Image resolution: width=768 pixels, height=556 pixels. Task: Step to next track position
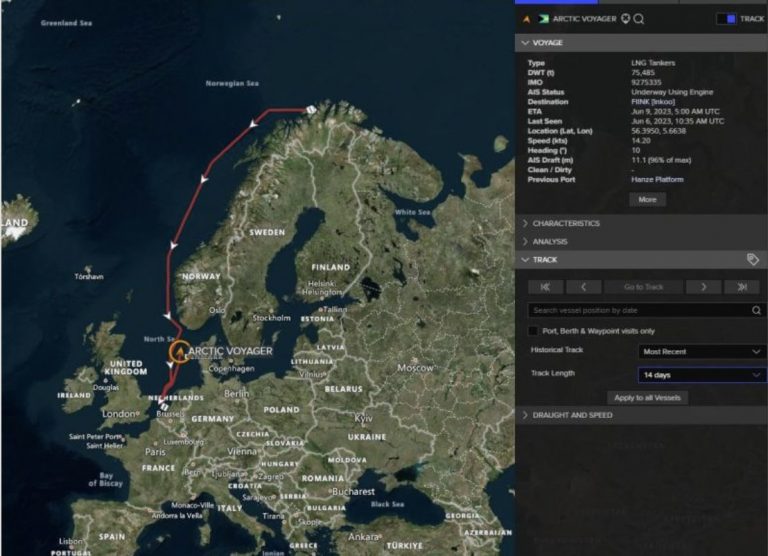tap(703, 287)
